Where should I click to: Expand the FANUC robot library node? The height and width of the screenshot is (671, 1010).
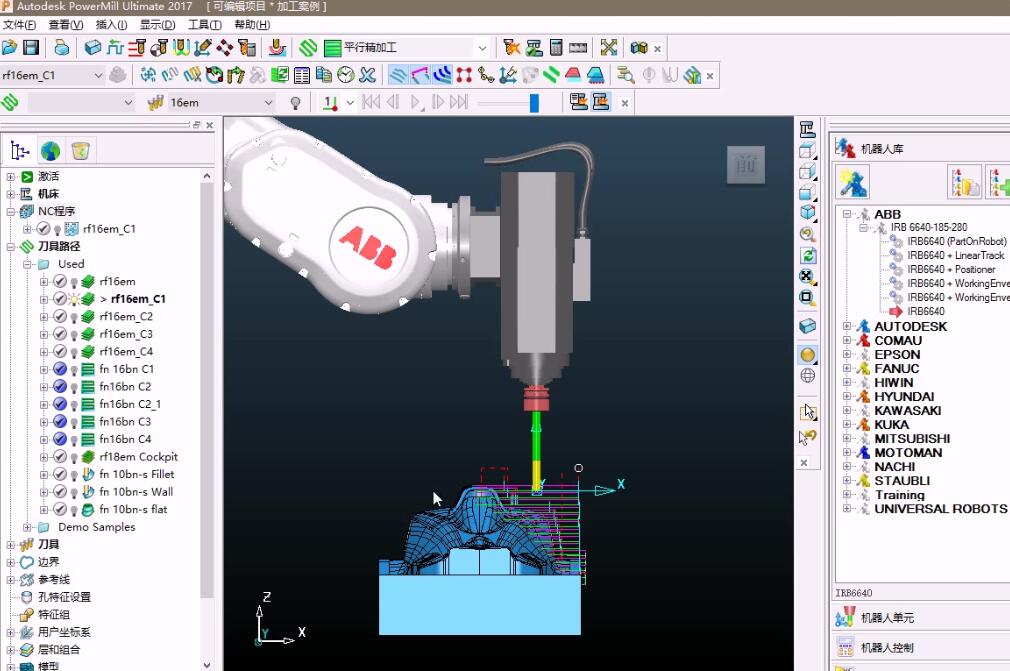(x=846, y=368)
